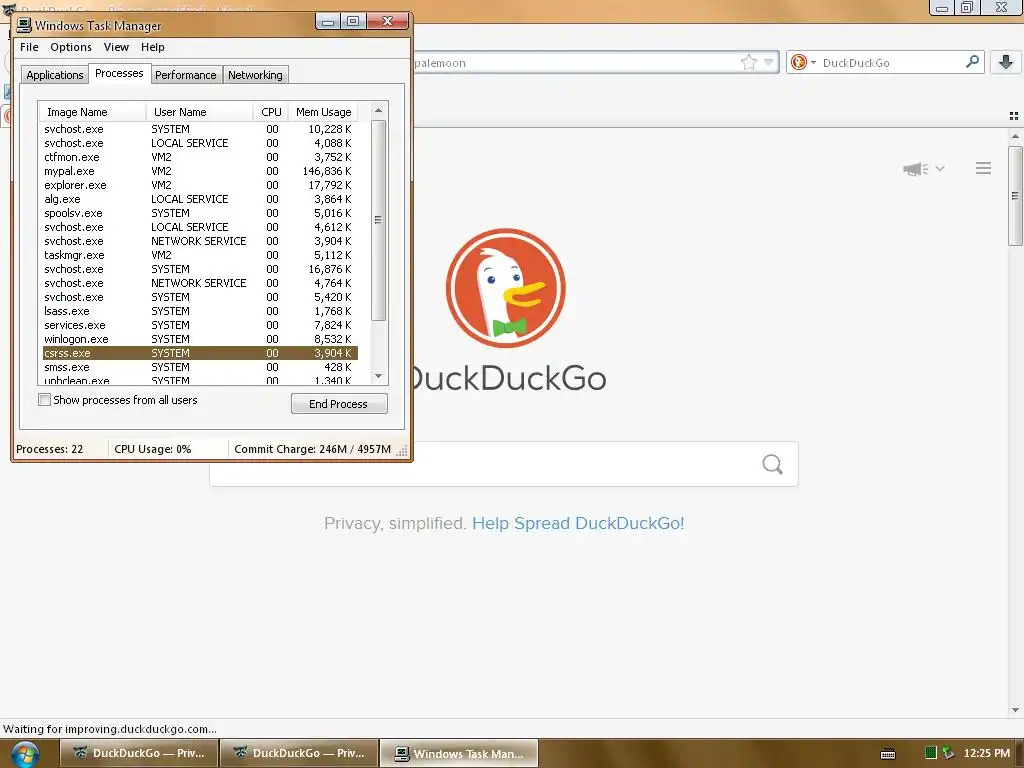The width and height of the screenshot is (1024, 768).
Task: Select the taskmgr.exe process row
Action: click(200, 255)
